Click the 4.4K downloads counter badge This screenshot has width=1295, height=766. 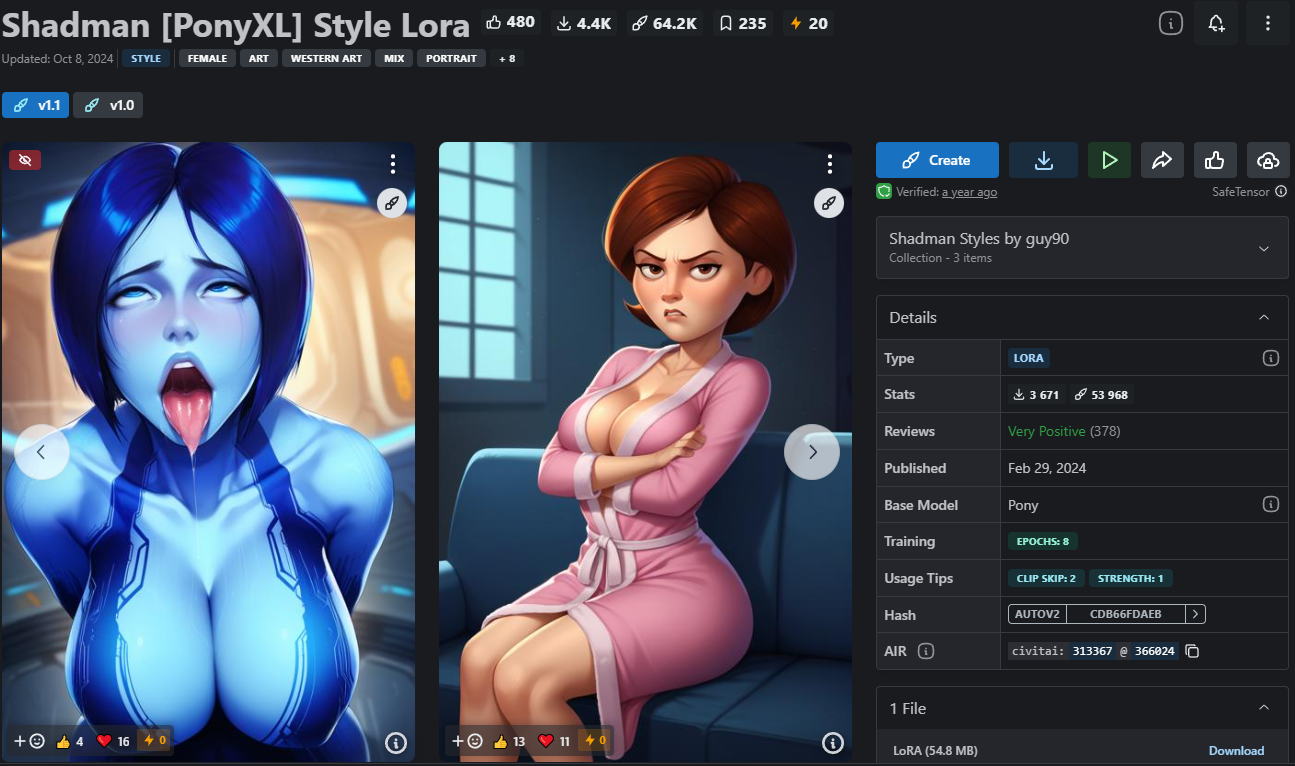tap(584, 23)
